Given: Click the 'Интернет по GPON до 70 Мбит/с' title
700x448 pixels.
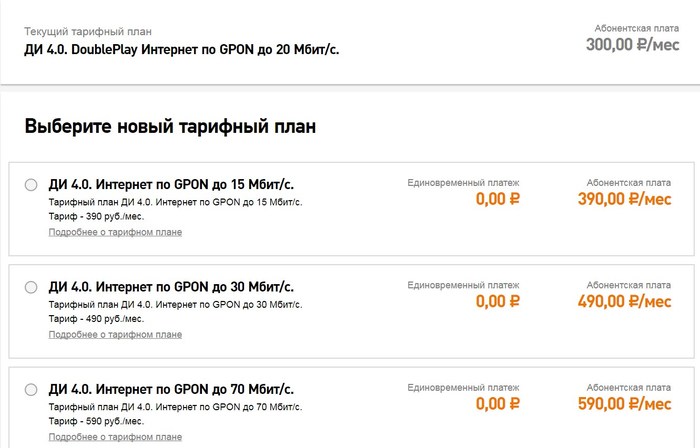Looking at the screenshot, I should pos(171,388).
